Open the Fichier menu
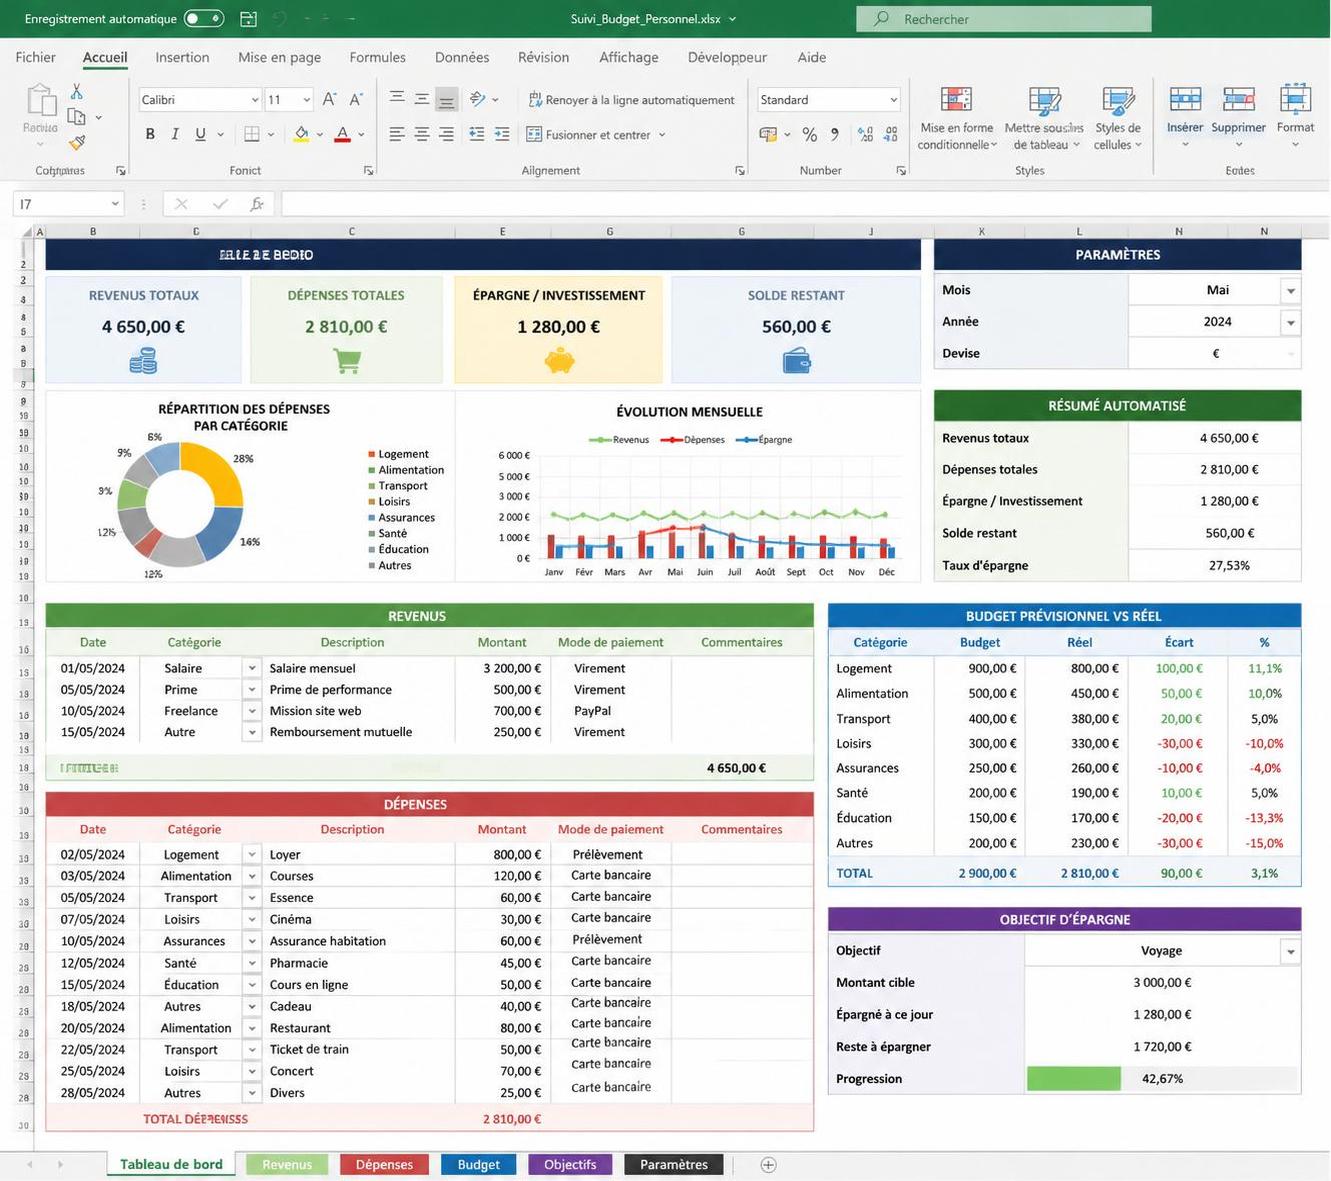This screenshot has width=1331, height=1181. 36,57
